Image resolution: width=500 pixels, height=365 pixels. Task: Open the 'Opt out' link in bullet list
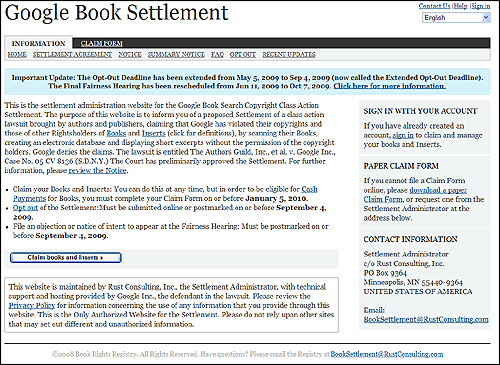click(x=25, y=208)
